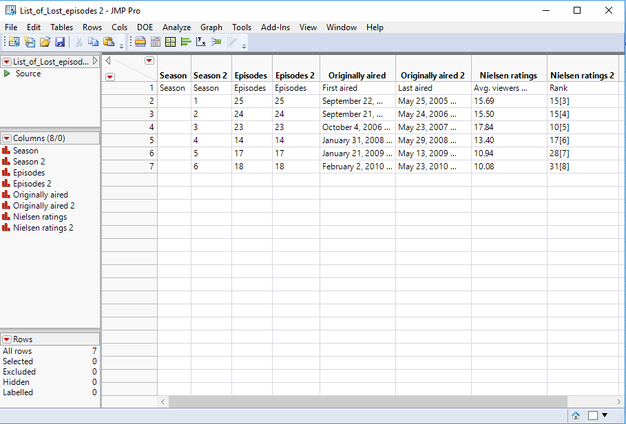Image resolution: width=626 pixels, height=424 pixels.
Task: Expand table panel with right disclosure triangle
Action: point(95,61)
